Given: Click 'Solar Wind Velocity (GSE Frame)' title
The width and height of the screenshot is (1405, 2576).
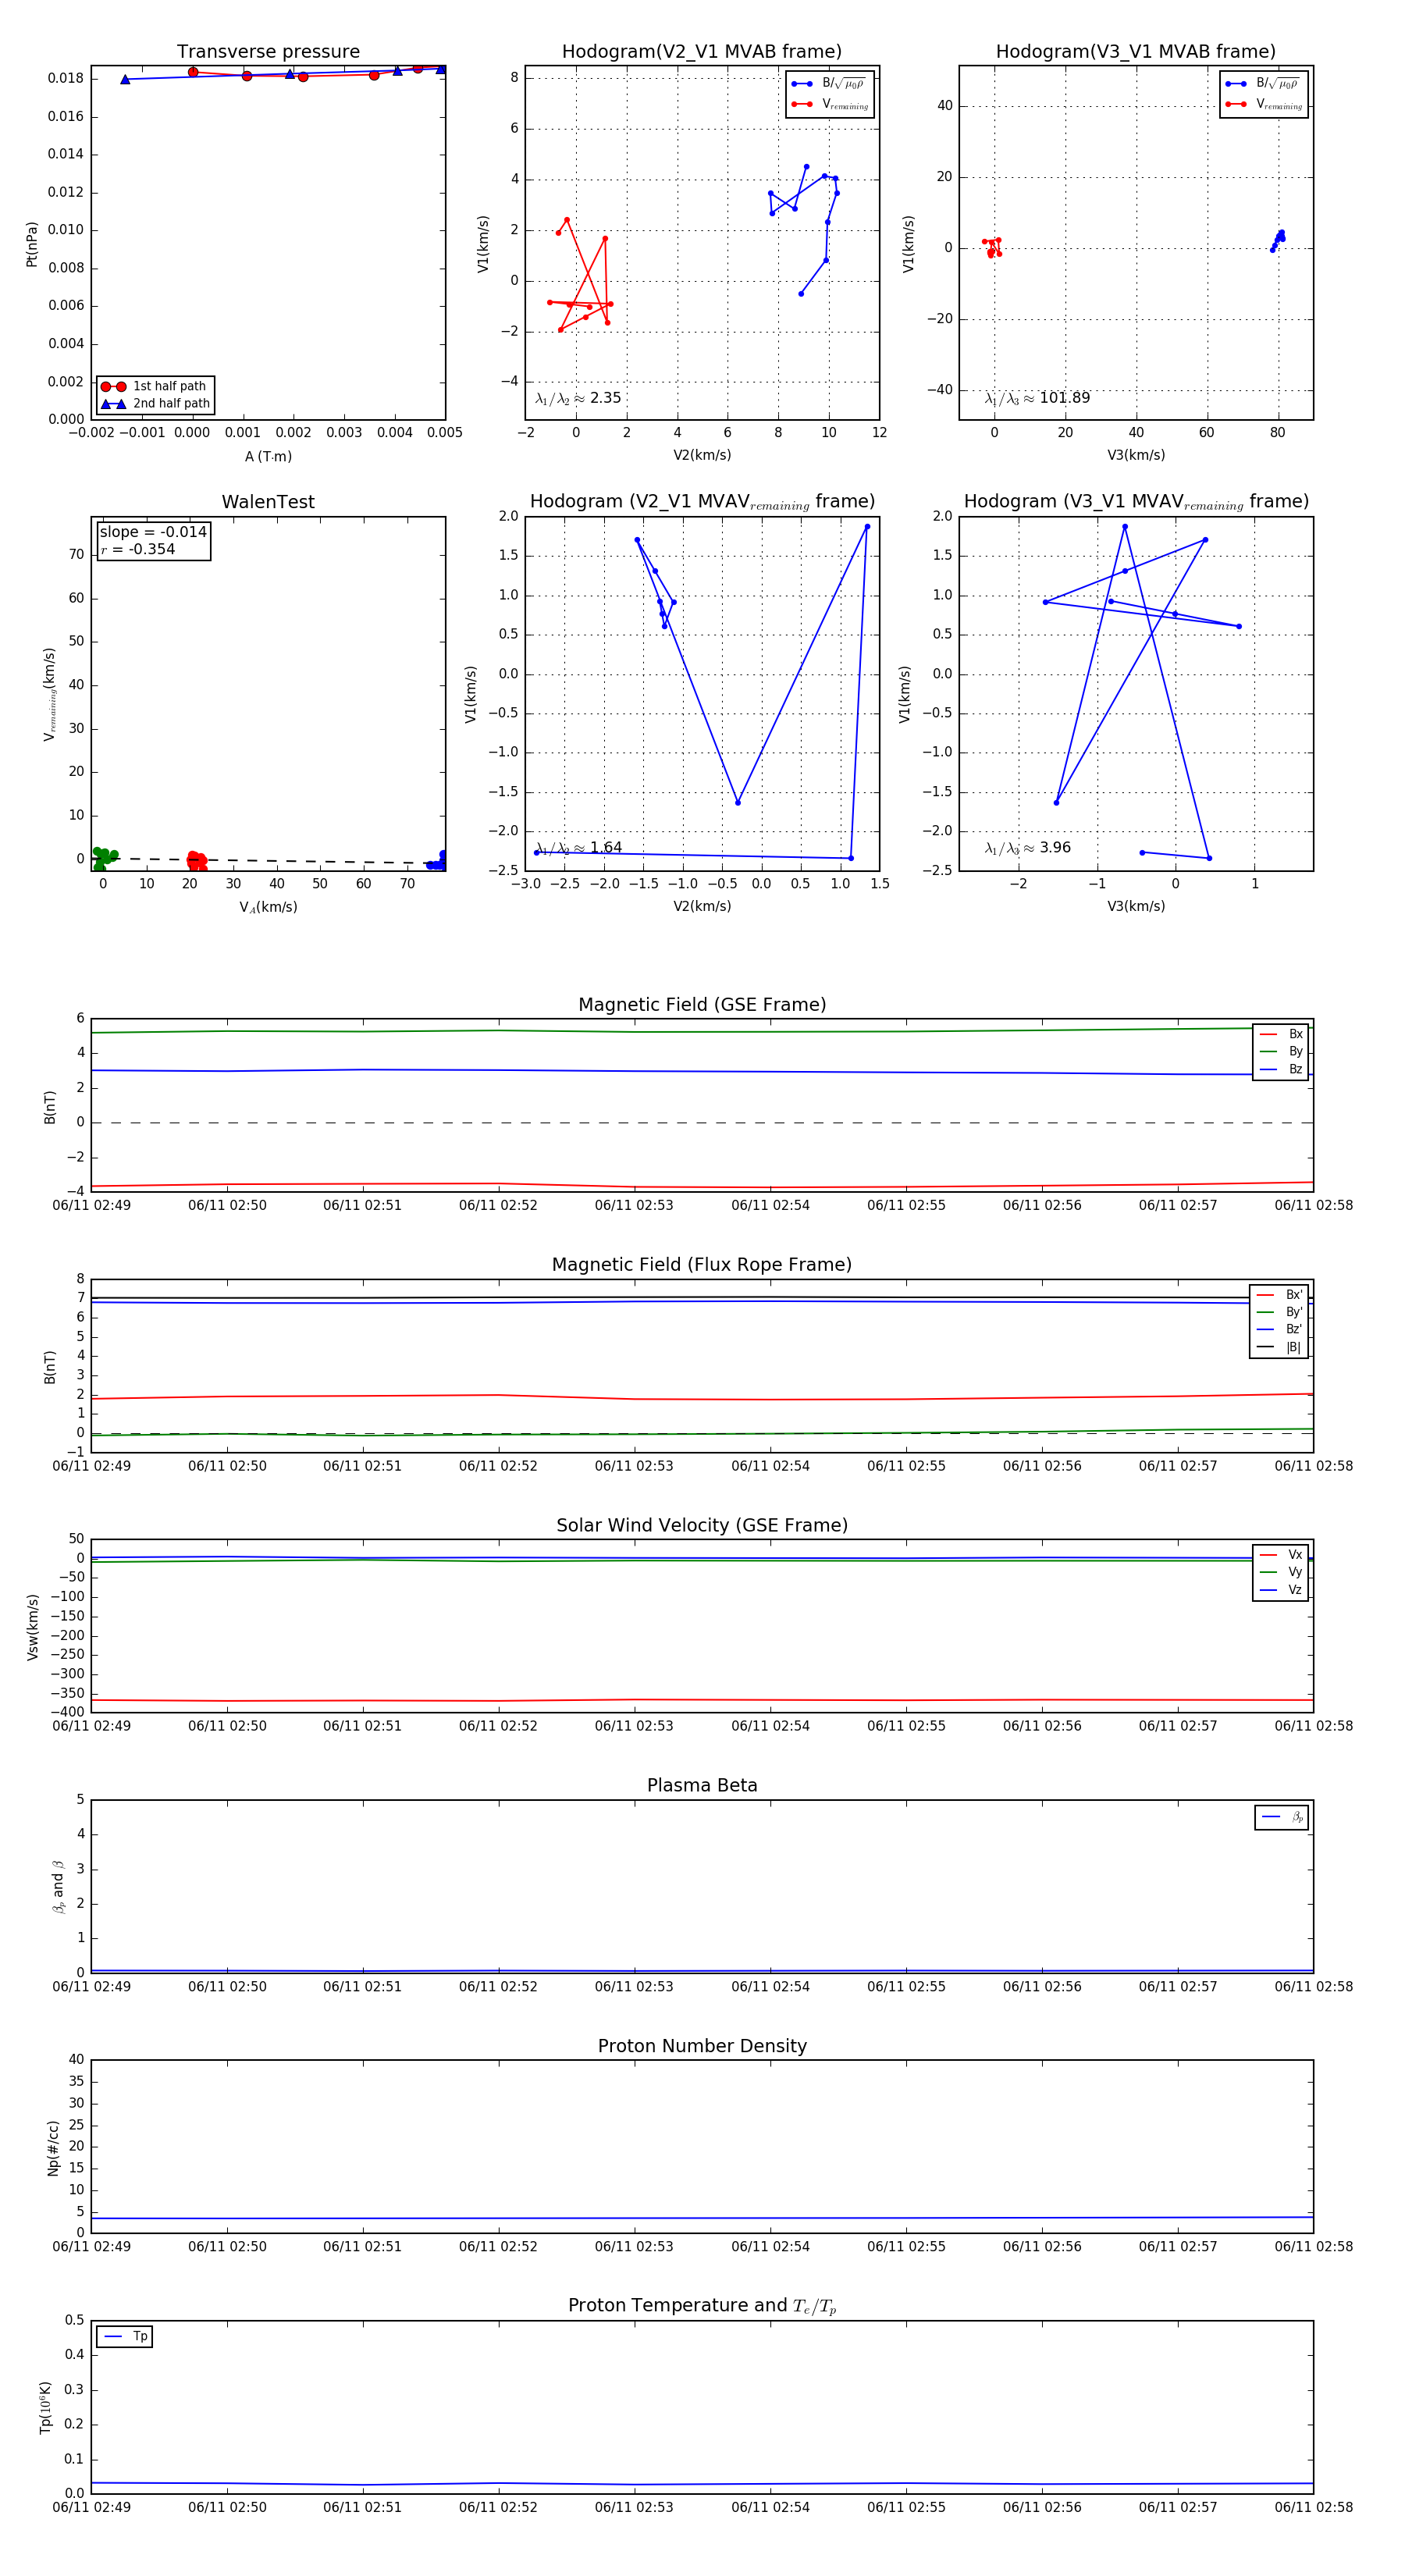Looking at the screenshot, I should [x=702, y=1525].
